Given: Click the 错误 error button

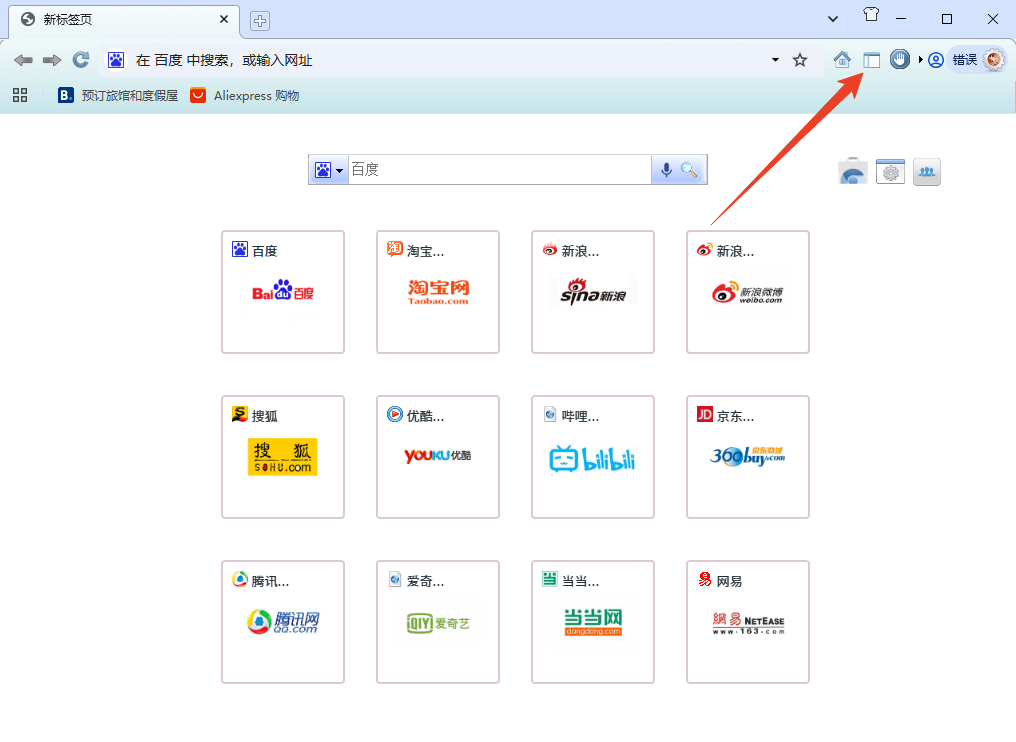Looking at the screenshot, I should point(967,59).
